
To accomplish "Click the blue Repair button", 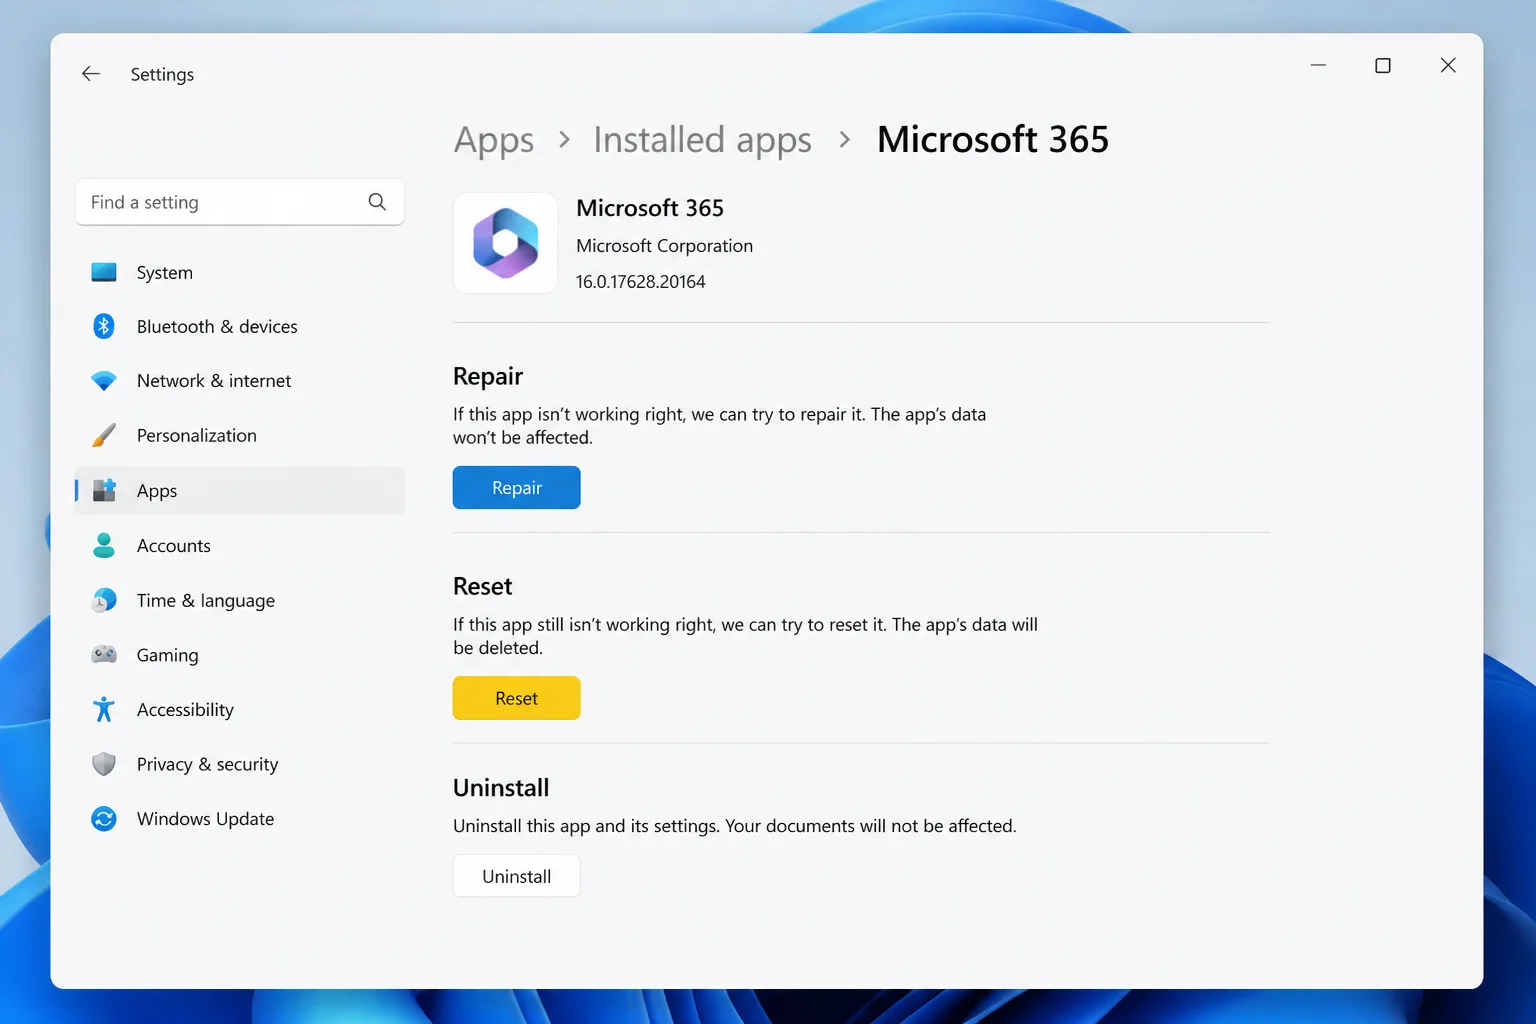I will click(516, 487).
